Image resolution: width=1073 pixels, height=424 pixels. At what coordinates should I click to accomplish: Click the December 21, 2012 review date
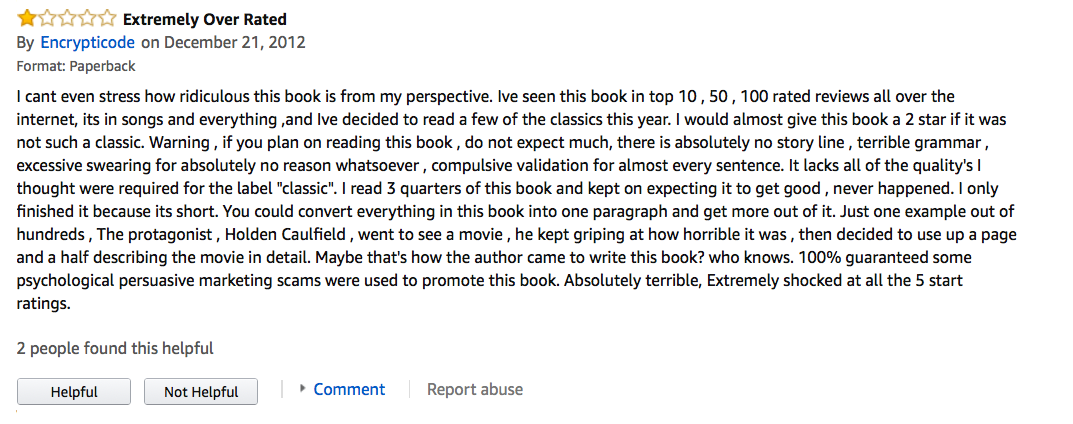pyautogui.click(x=235, y=42)
